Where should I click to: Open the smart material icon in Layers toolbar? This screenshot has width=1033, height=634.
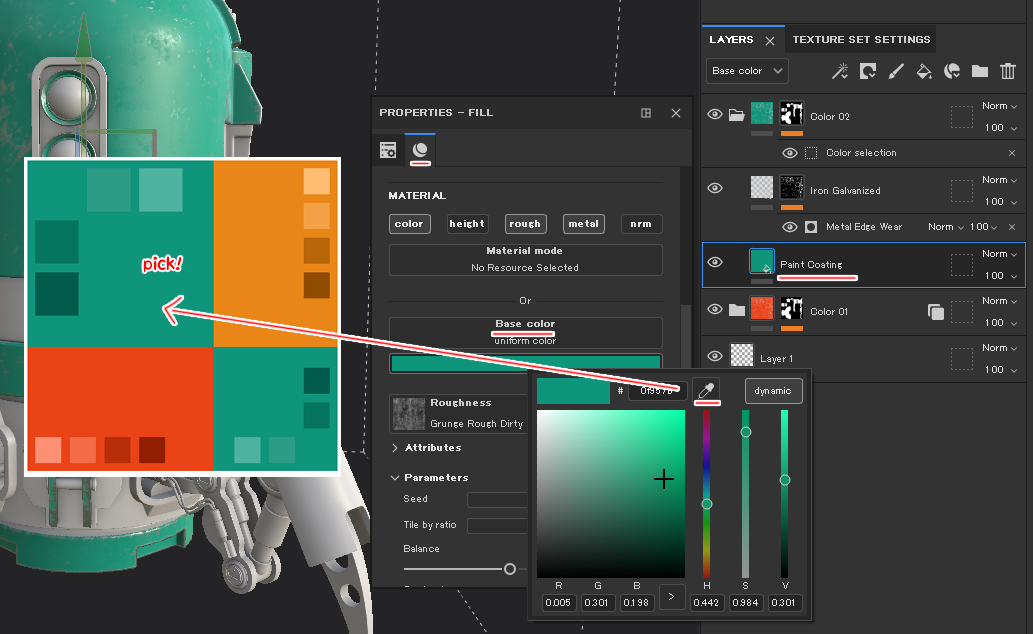click(952, 71)
